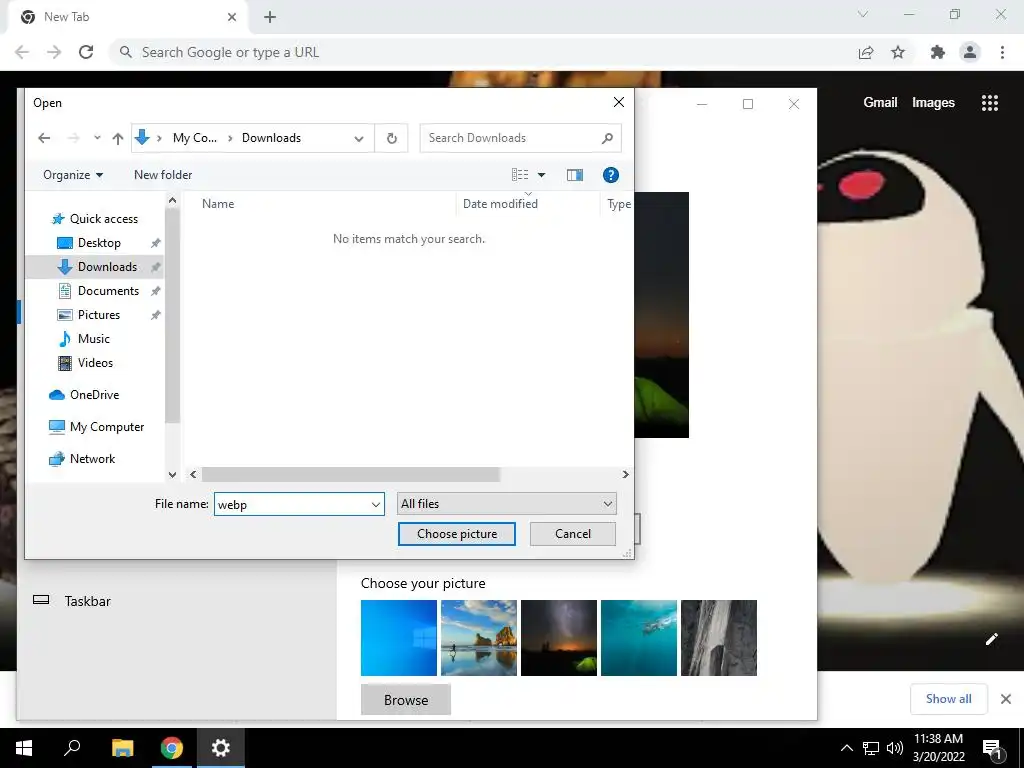Viewport: 1024px width, 768px height.
Task: Select gray cliff wallpaper thumbnail
Action: 719,638
